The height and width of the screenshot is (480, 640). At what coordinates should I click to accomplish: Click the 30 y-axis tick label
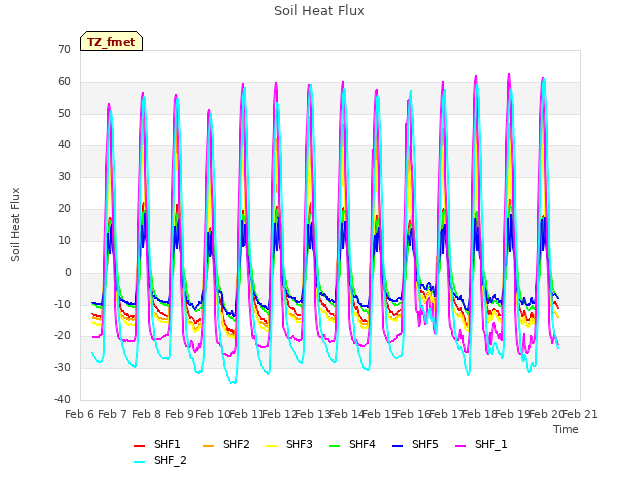(64, 177)
